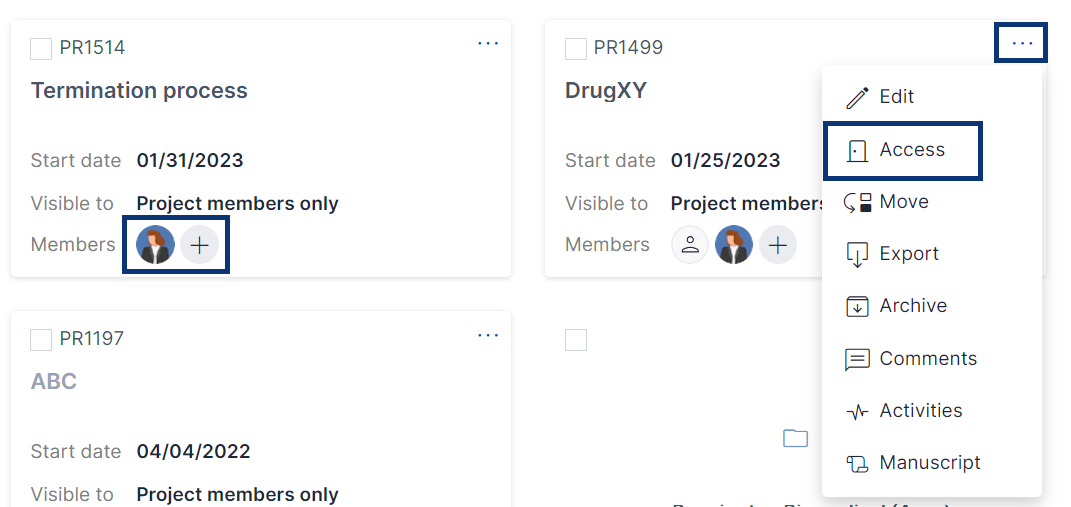Screen dimensions: 1071x507
Task: Open the ABC project title link
Action: 54,382
